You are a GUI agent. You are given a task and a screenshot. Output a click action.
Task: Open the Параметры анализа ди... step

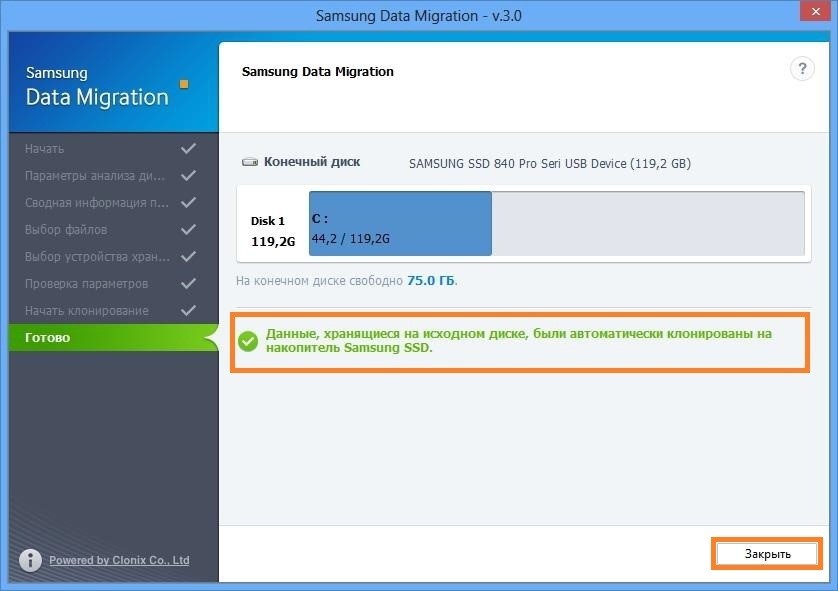point(95,176)
